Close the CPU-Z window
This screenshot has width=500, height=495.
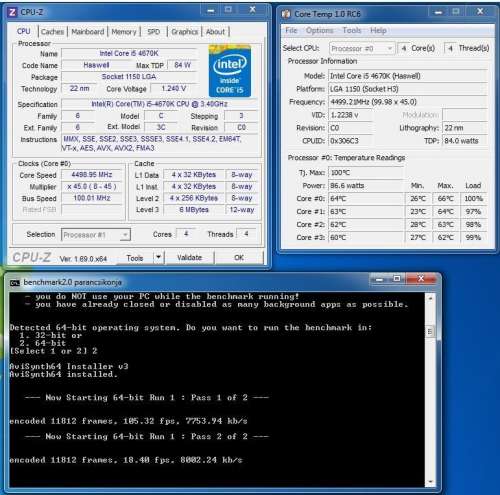252,10
